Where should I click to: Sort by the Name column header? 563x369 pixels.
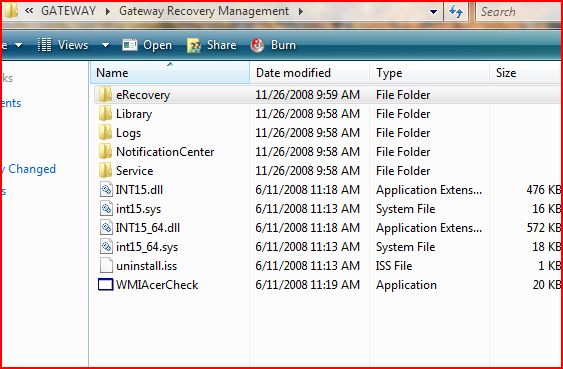pyautogui.click(x=169, y=73)
